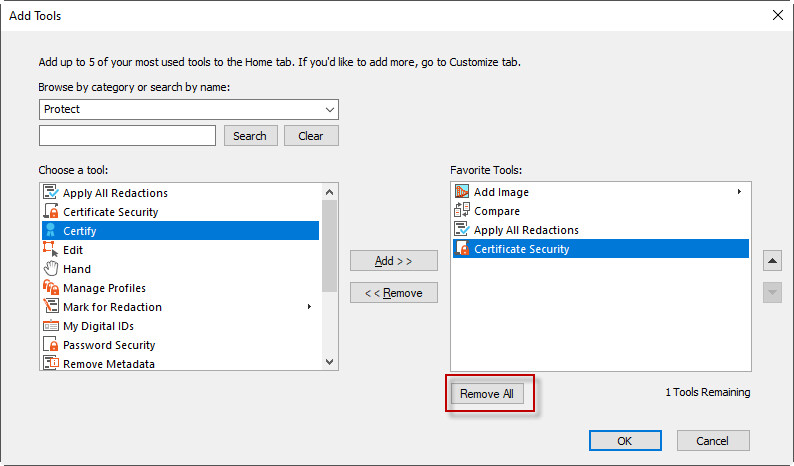Open the Protect category dropdown

pyautogui.click(x=329, y=109)
